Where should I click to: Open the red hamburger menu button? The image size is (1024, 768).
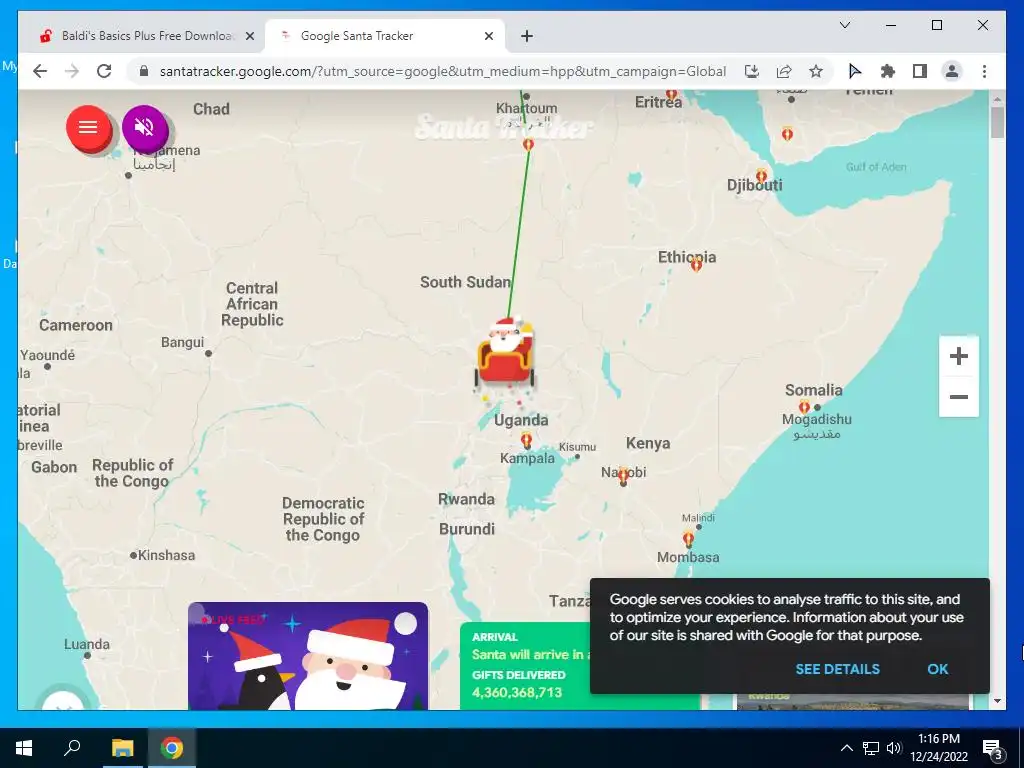[x=88, y=127]
